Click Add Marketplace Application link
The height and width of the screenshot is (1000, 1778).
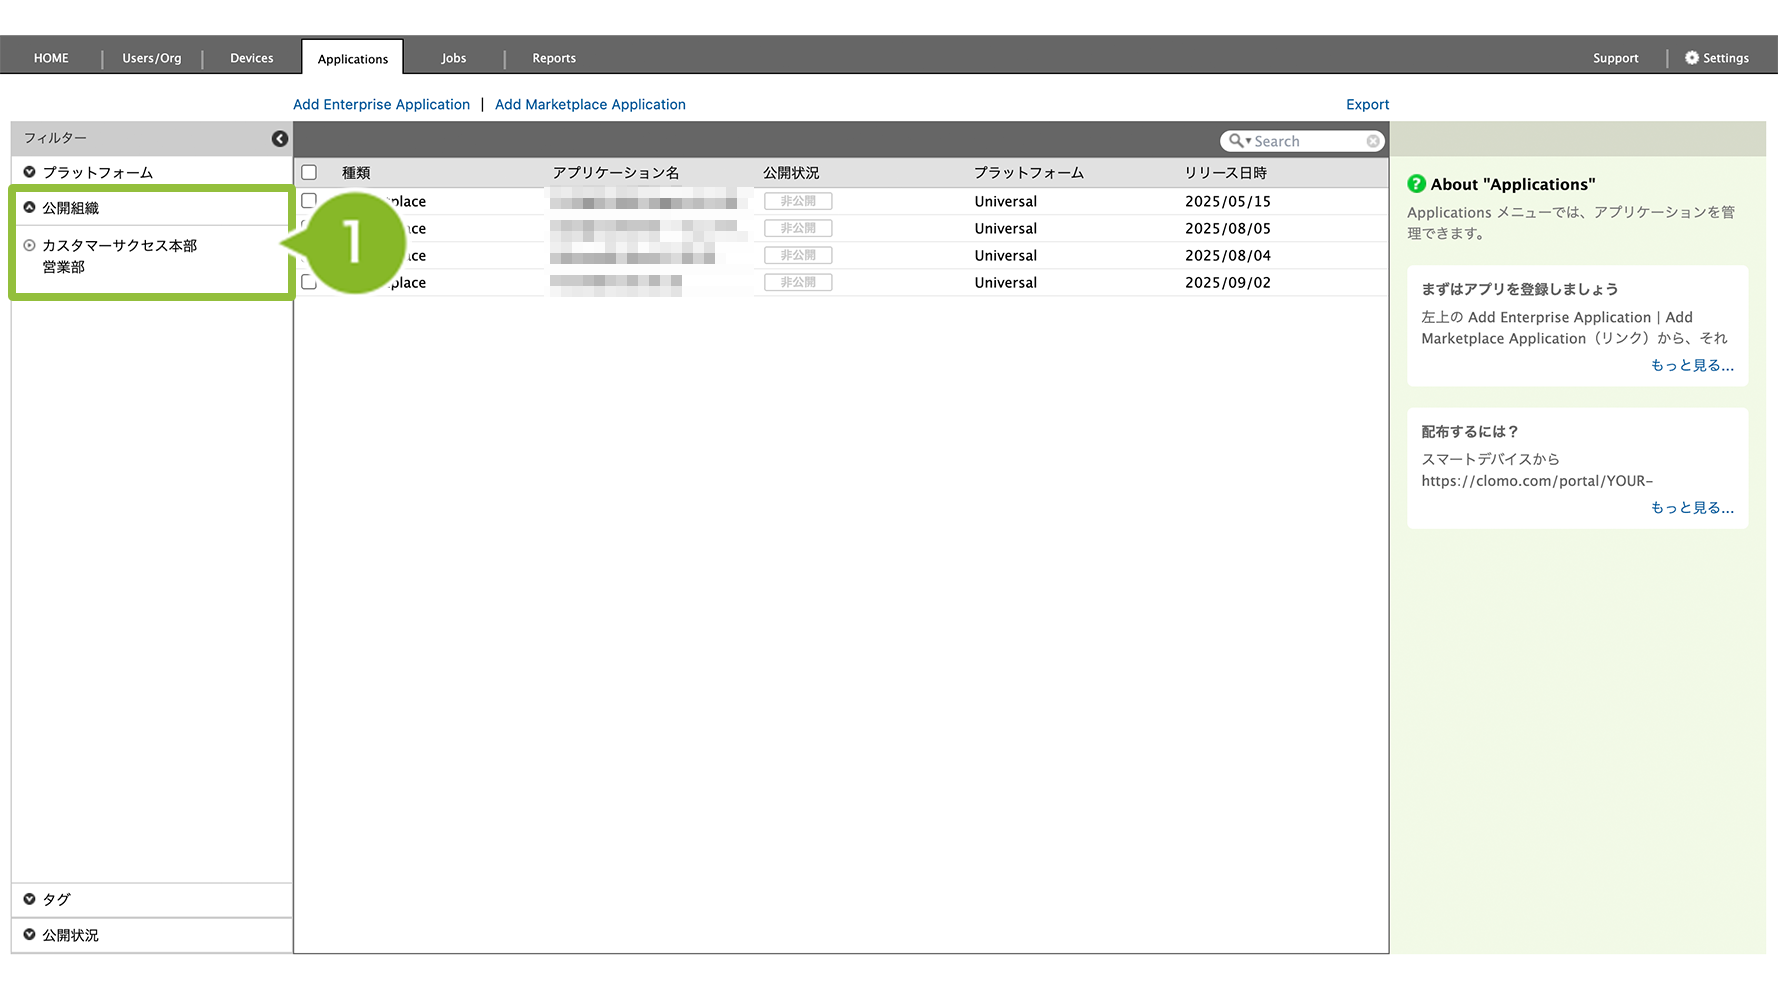590,105
